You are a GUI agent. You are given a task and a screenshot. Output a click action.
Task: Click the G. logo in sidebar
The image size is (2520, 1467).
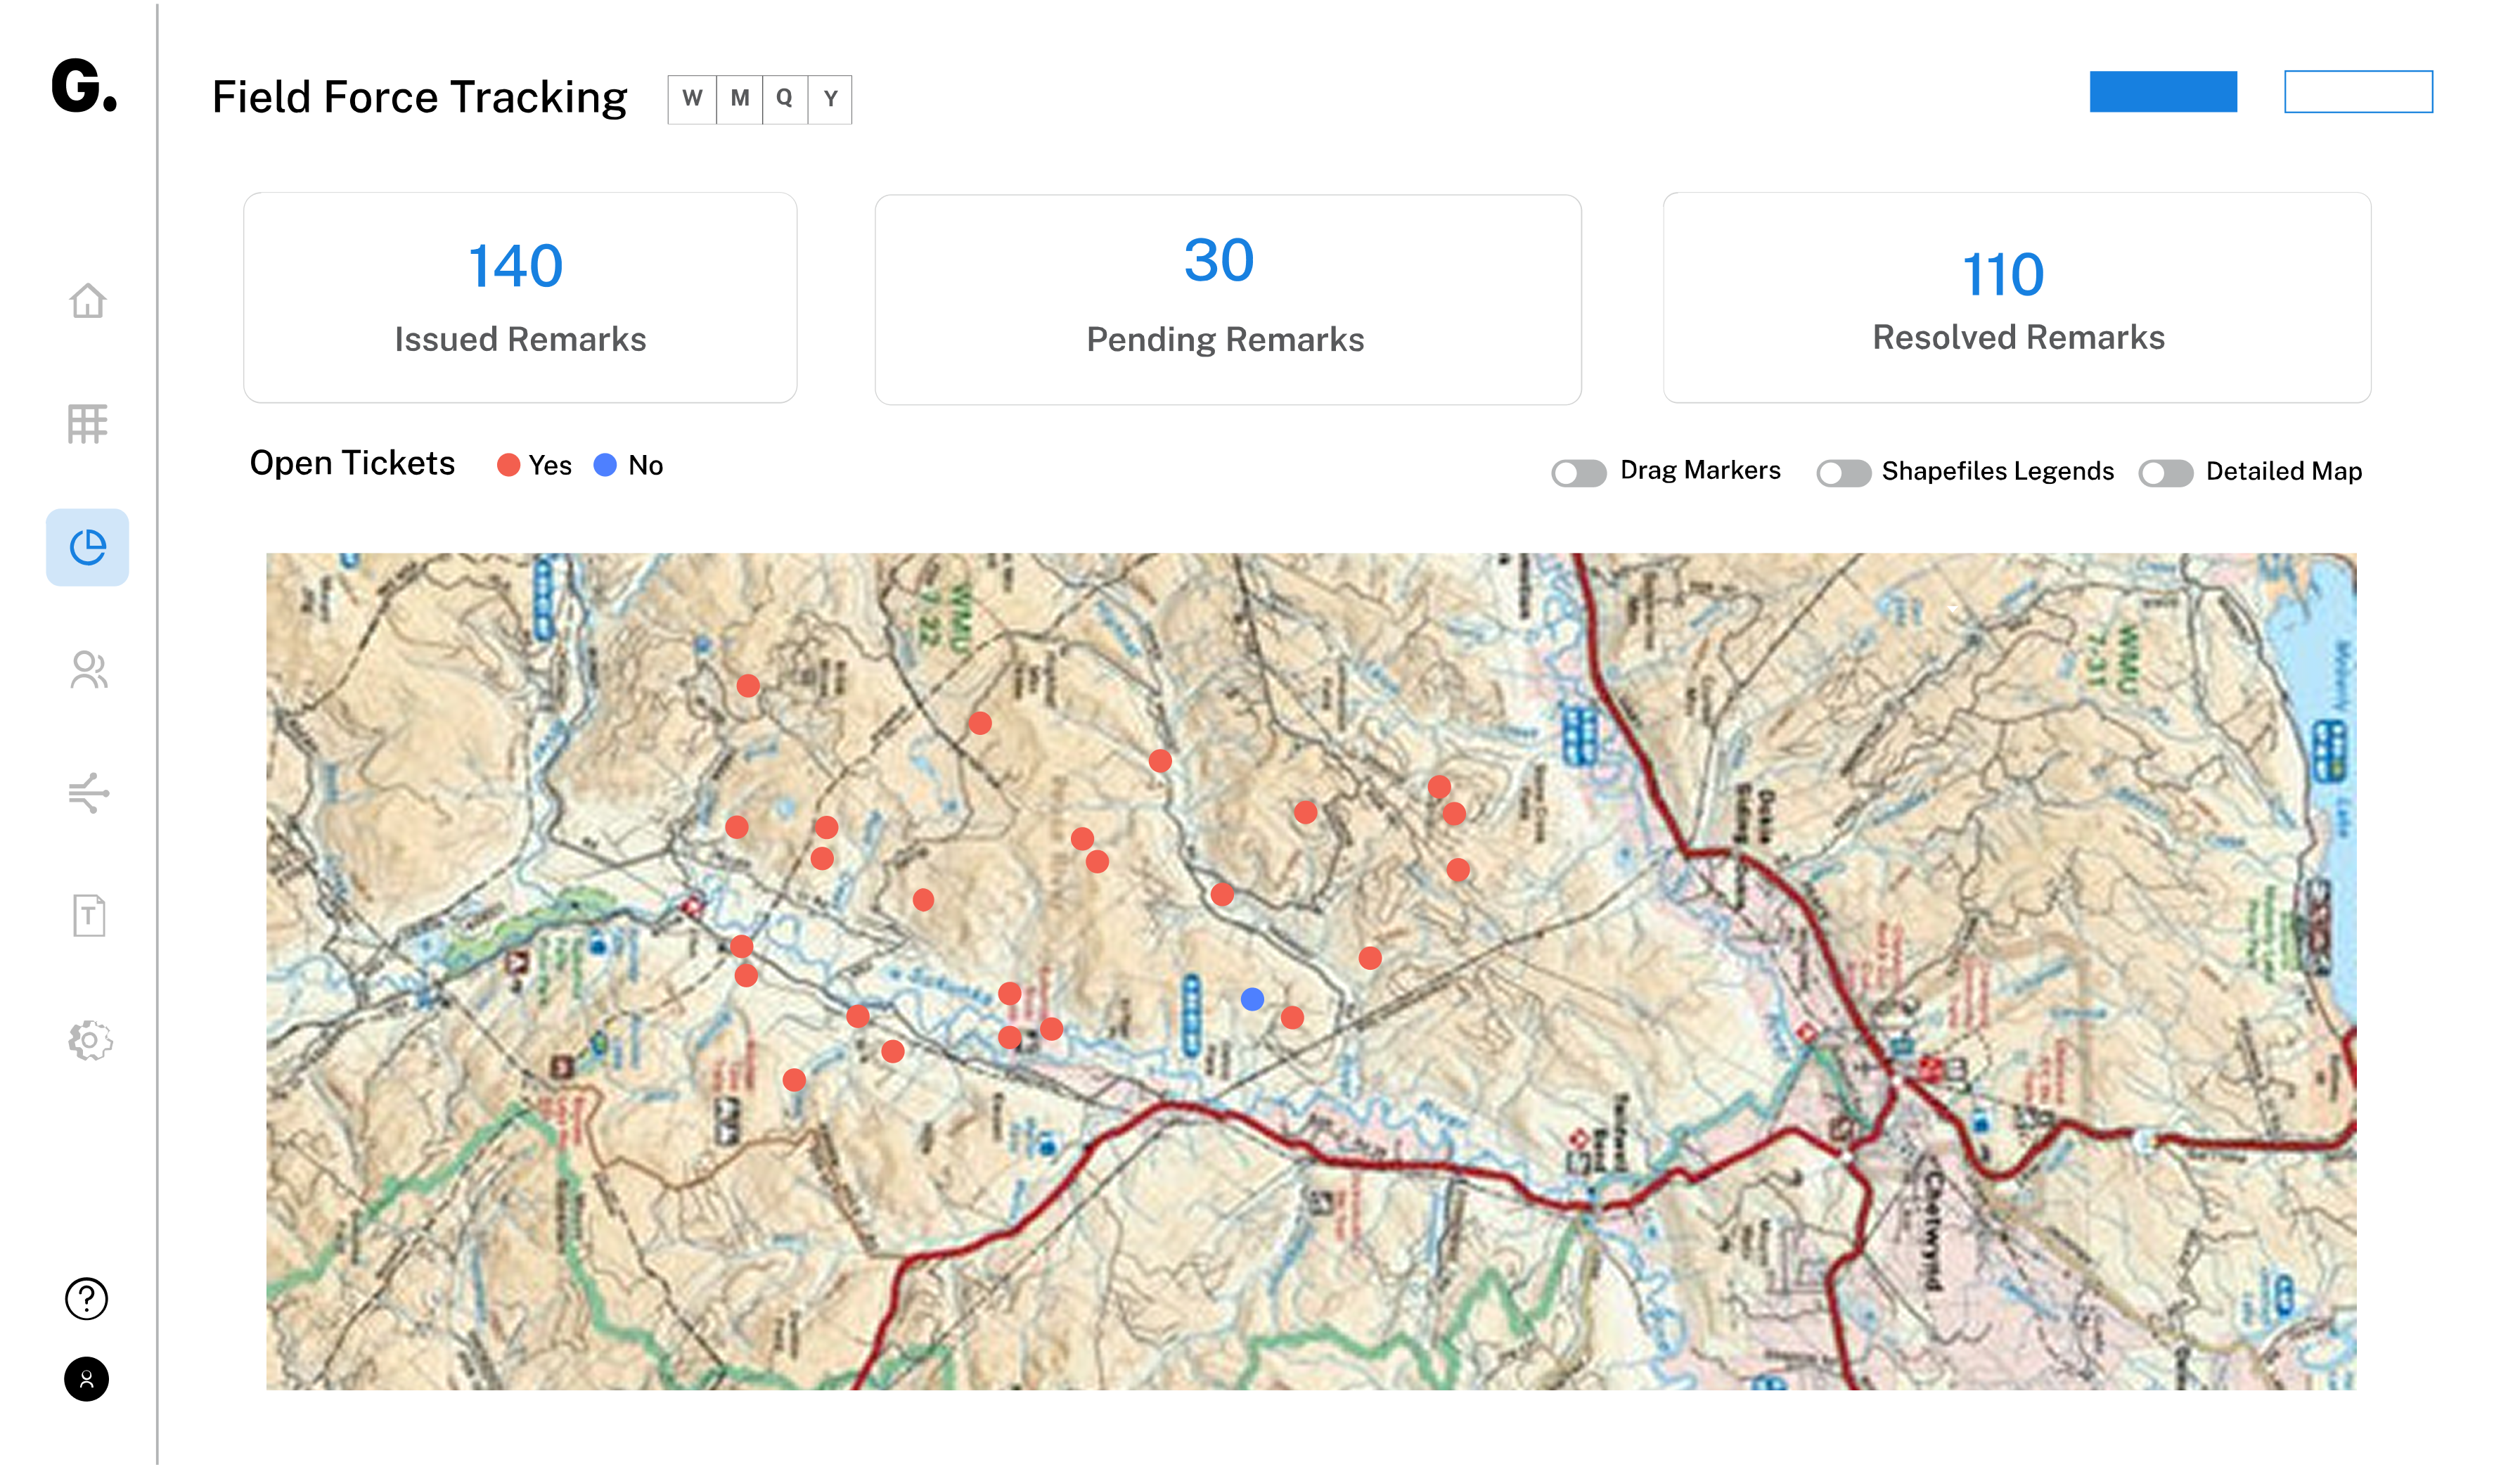(x=84, y=86)
